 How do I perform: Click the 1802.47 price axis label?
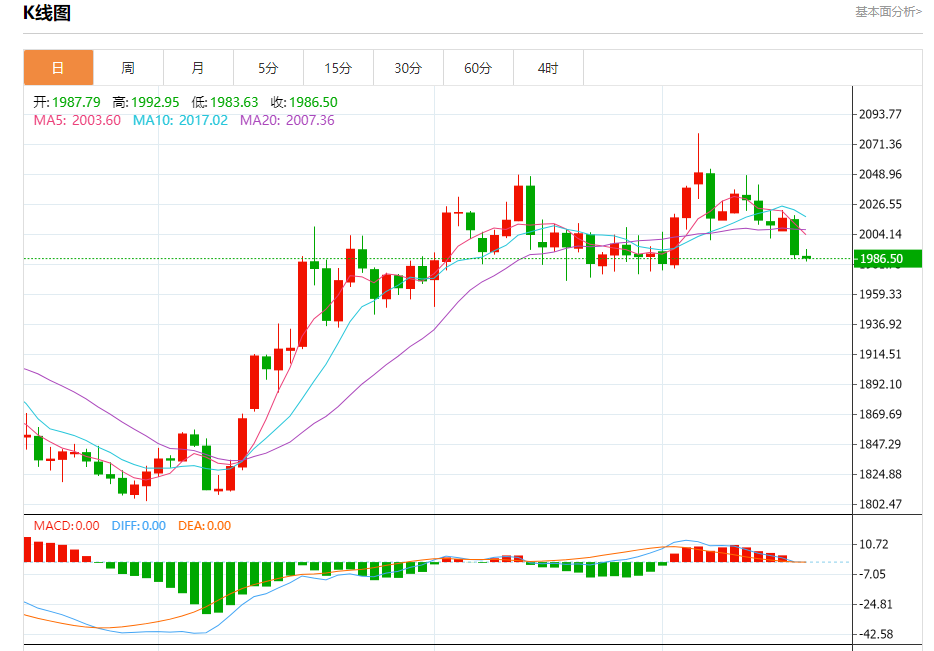pyautogui.click(x=880, y=504)
